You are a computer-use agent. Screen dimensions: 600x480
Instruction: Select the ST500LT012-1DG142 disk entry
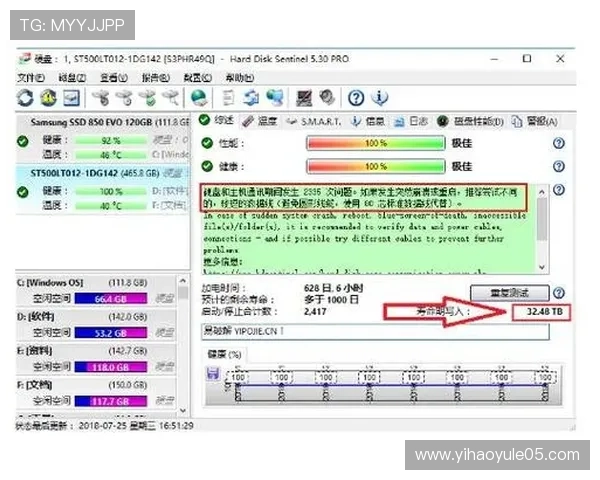click(103, 189)
